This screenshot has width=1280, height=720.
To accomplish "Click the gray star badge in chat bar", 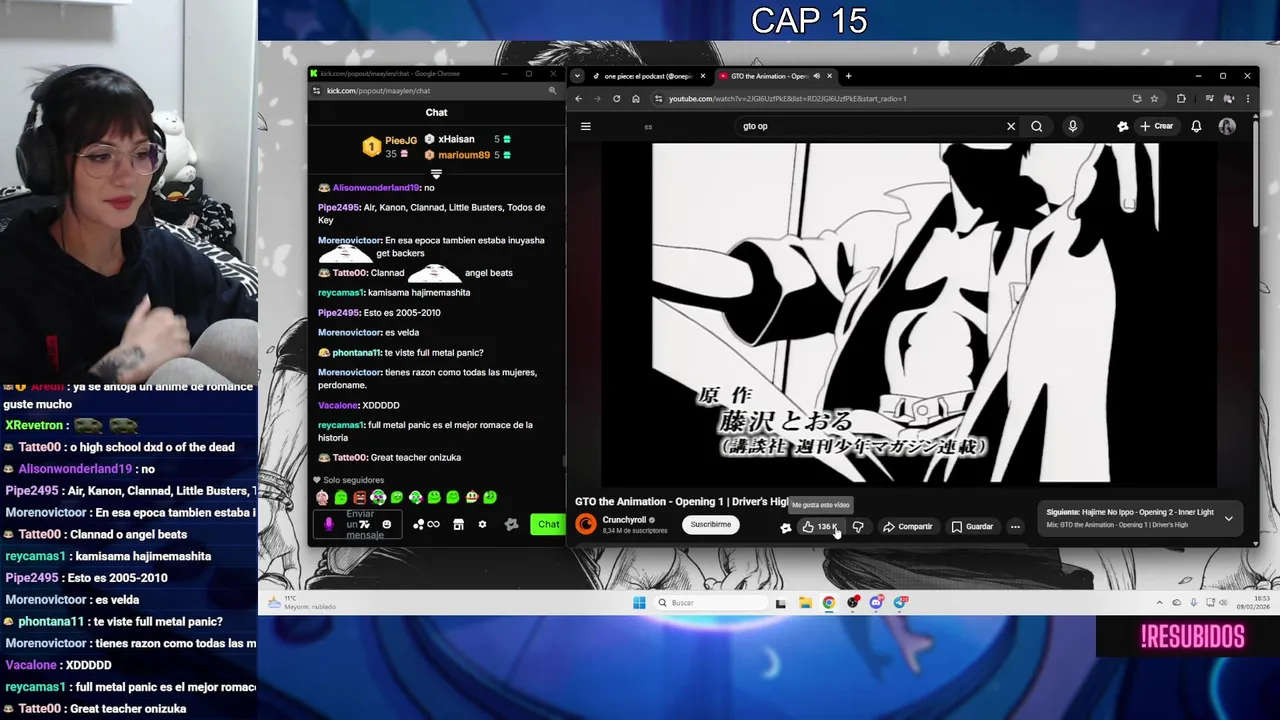I will [511, 524].
